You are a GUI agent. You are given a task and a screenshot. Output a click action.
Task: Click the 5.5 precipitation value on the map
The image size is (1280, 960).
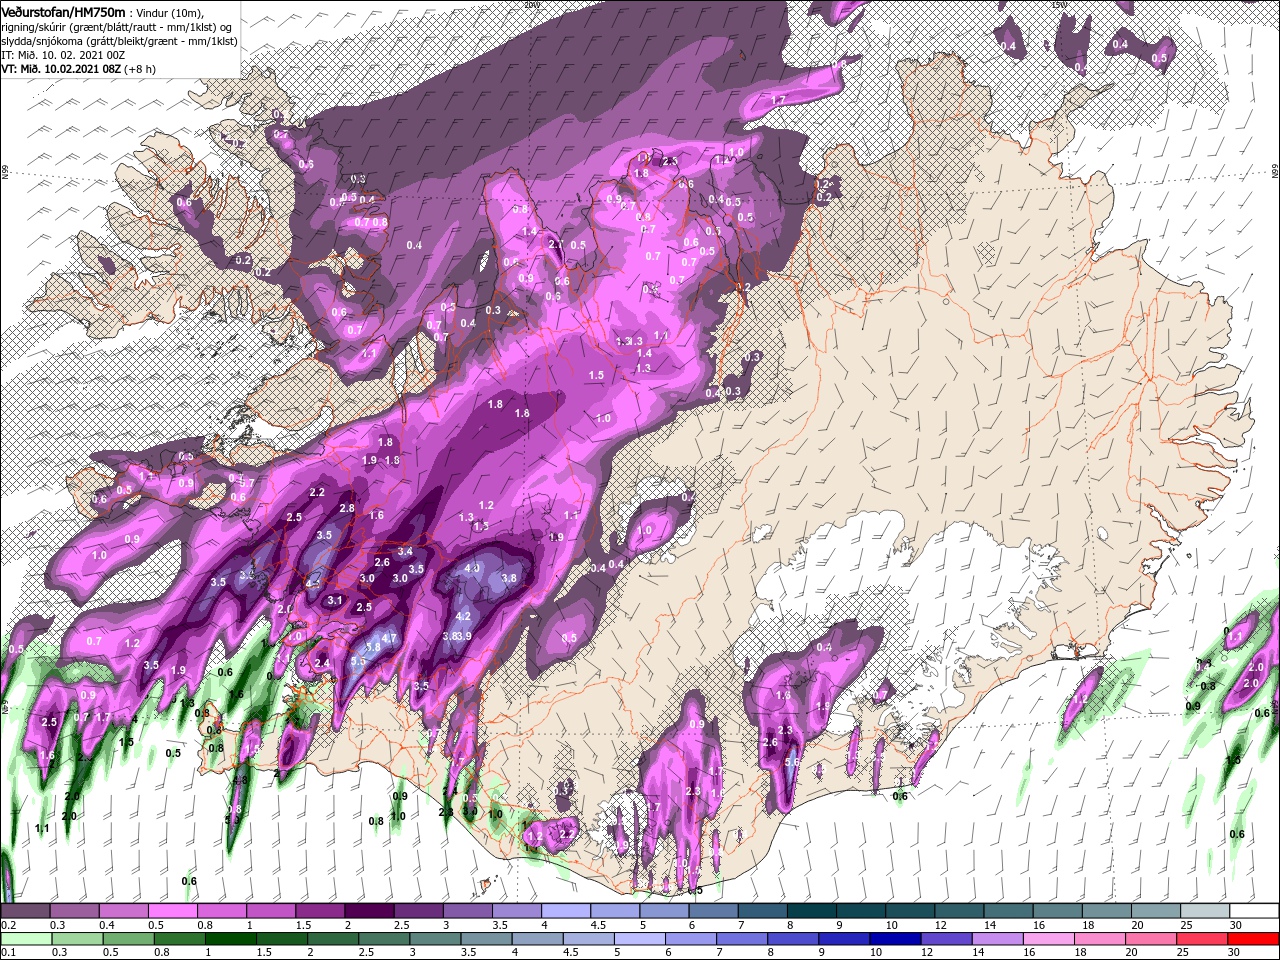[359, 662]
